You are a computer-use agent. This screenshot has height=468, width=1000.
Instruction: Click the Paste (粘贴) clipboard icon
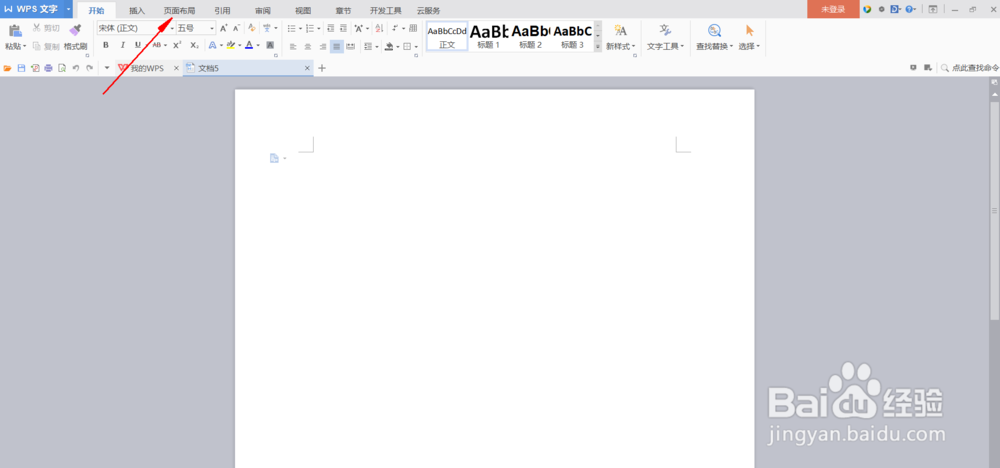pyautogui.click(x=15, y=31)
